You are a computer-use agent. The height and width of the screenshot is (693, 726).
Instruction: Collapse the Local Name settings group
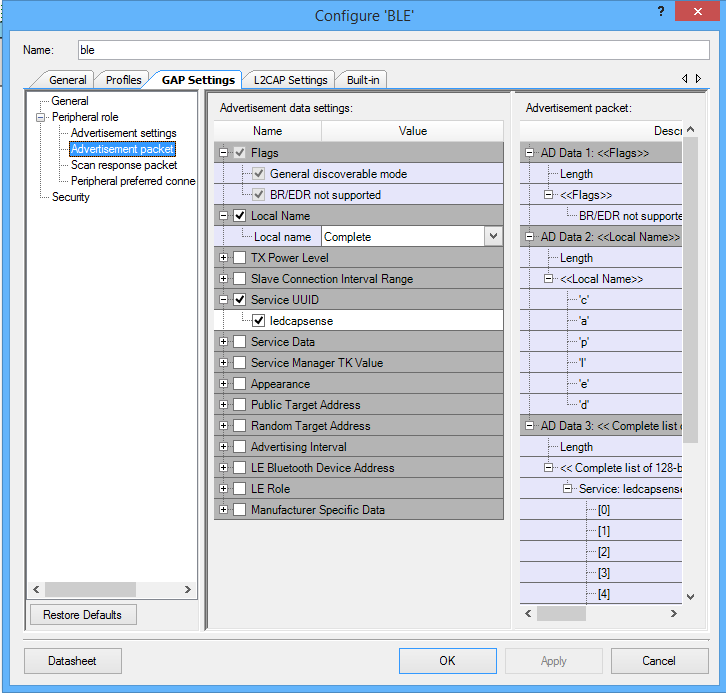(x=223, y=216)
